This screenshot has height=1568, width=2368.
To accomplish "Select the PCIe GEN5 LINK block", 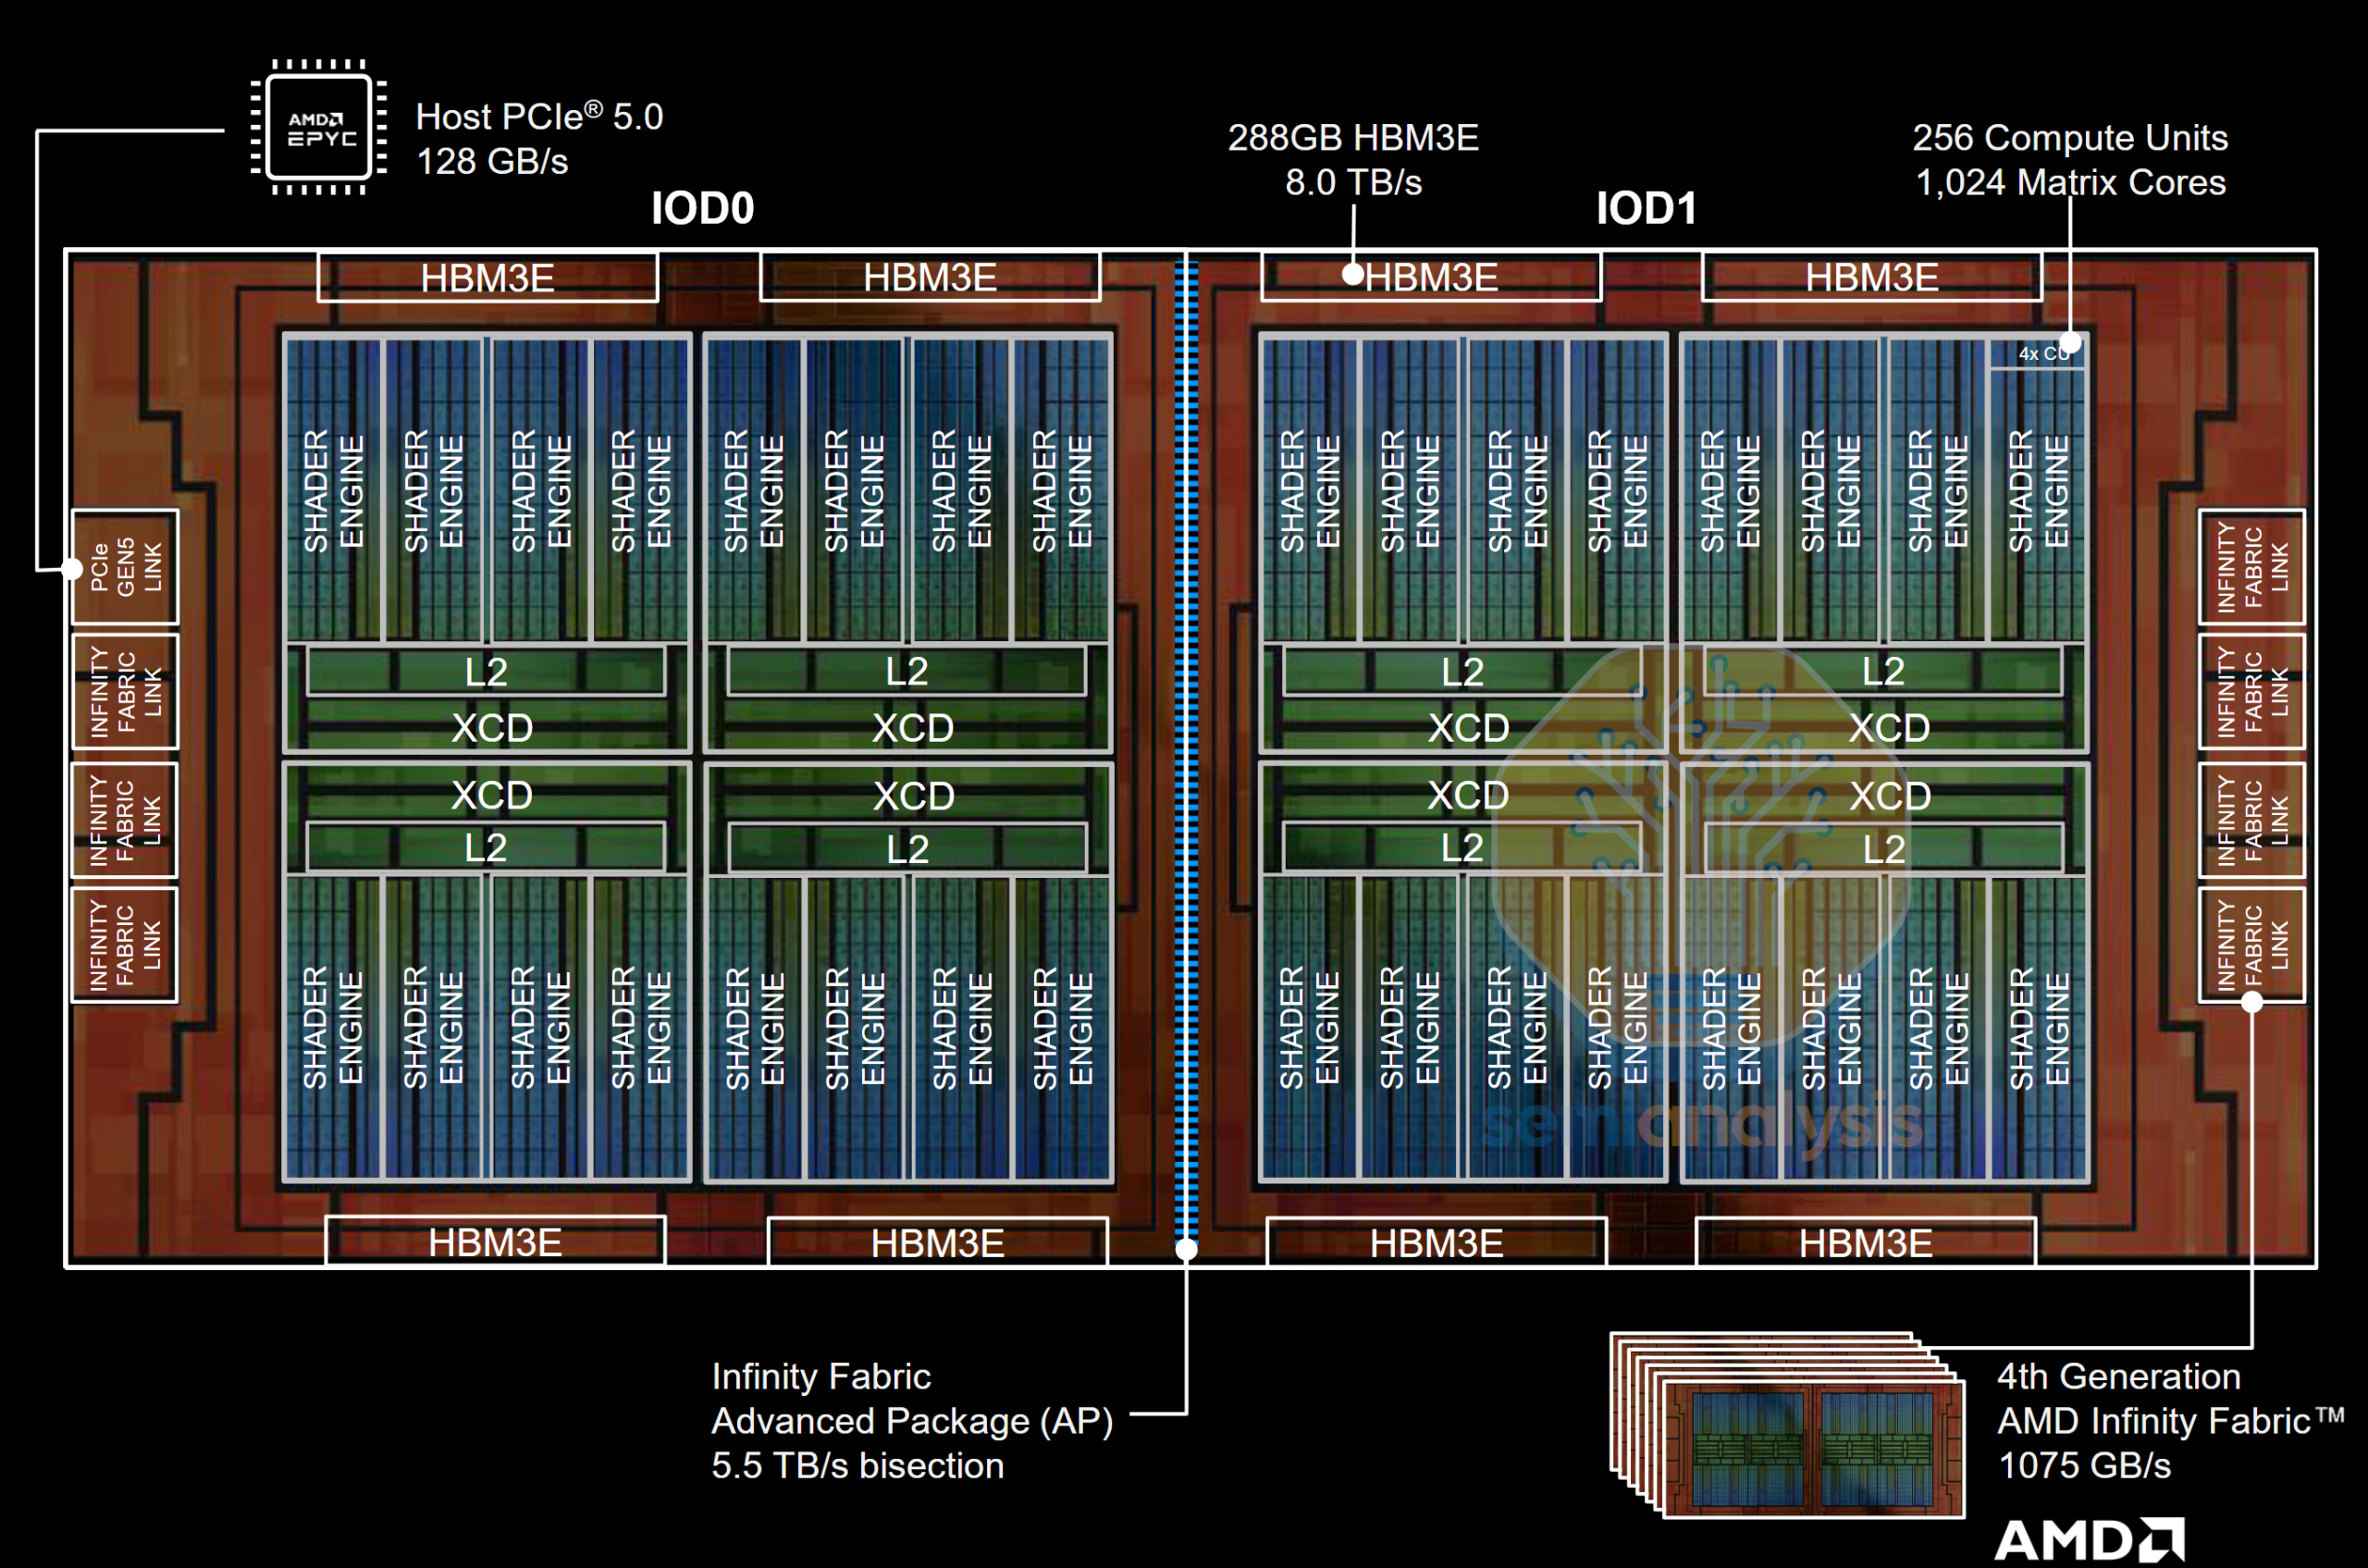I will coord(126,567).
